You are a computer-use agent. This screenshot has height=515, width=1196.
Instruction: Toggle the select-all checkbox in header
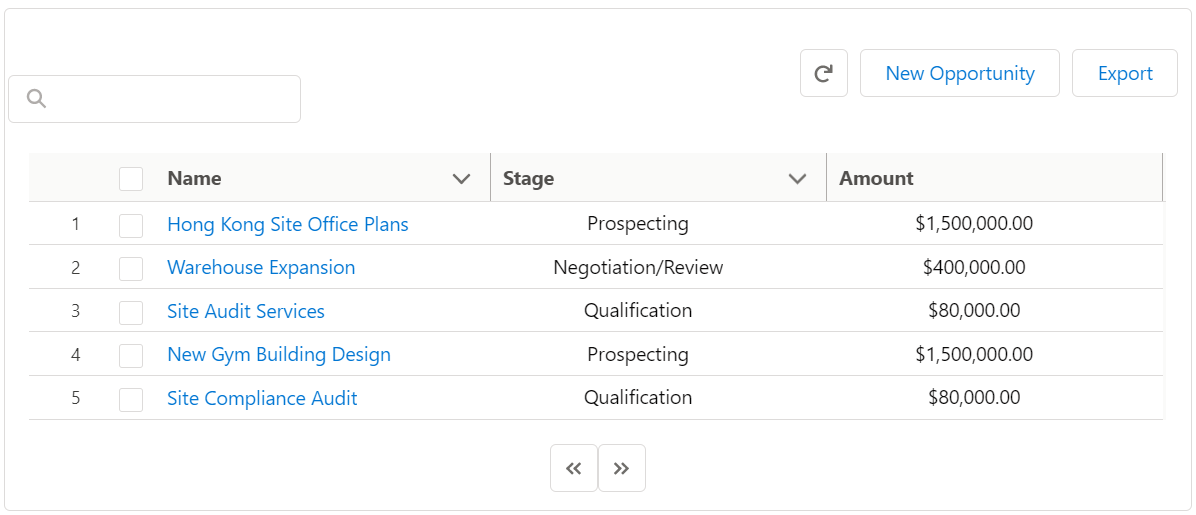(x=131, y=179)
